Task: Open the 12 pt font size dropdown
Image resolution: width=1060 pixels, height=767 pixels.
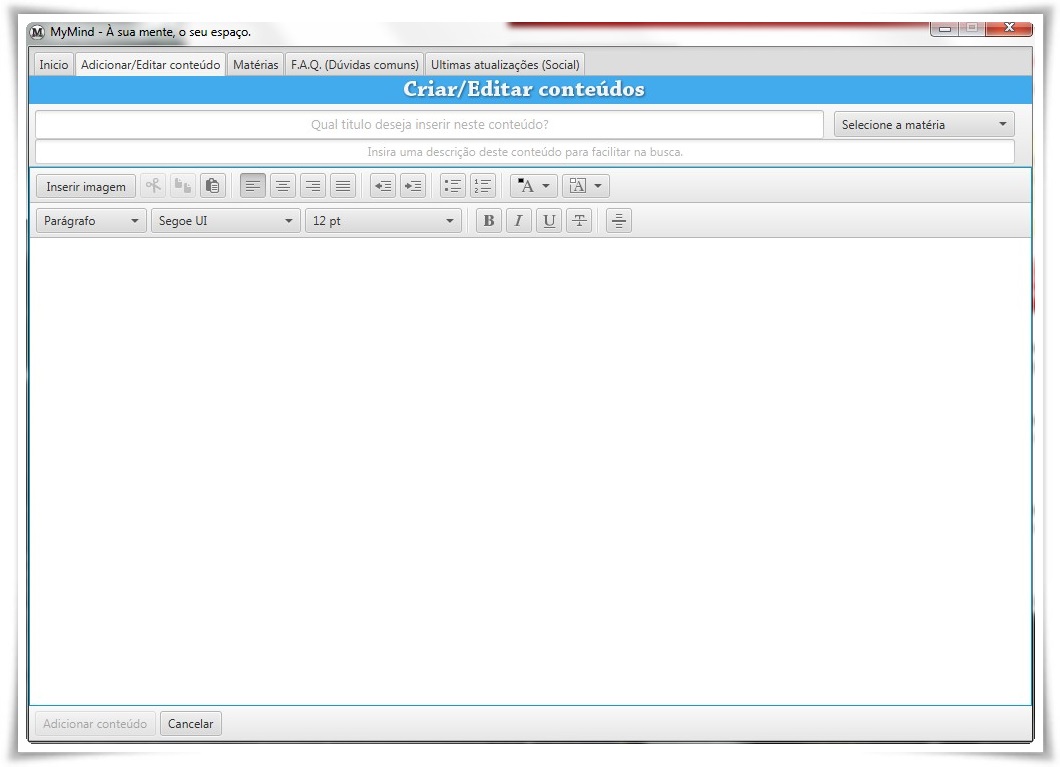Action: (x=383, y=221)
